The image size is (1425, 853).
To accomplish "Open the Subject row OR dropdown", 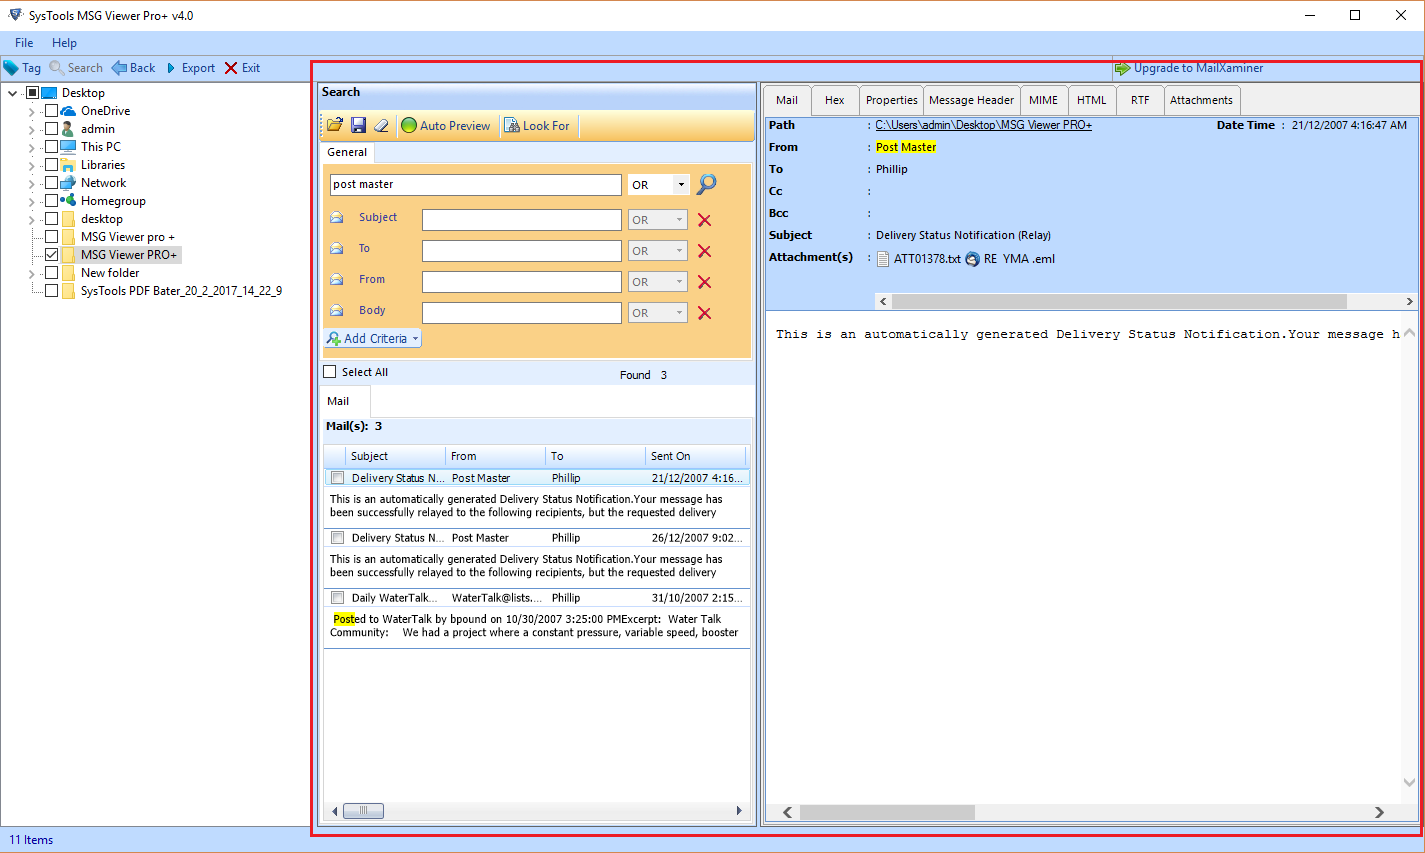I will pyautogui.click(x=680, y=220).
